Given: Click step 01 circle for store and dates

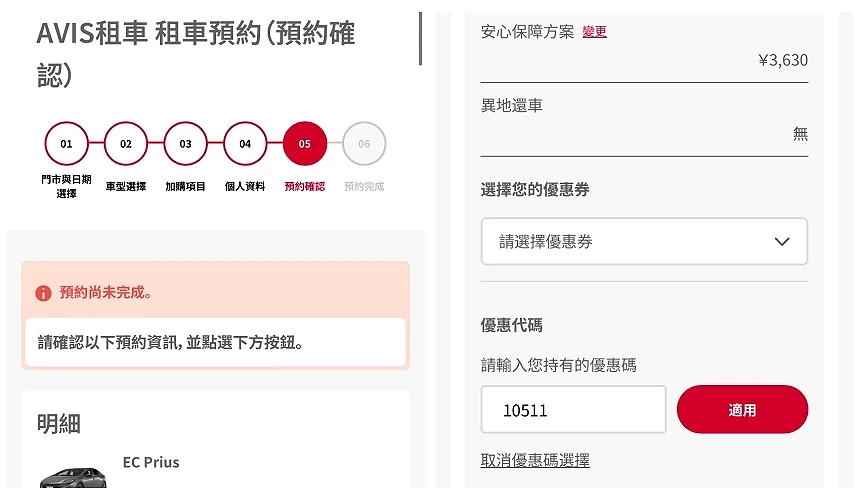Looking at the screenshot, I should [x=66, y=144].
